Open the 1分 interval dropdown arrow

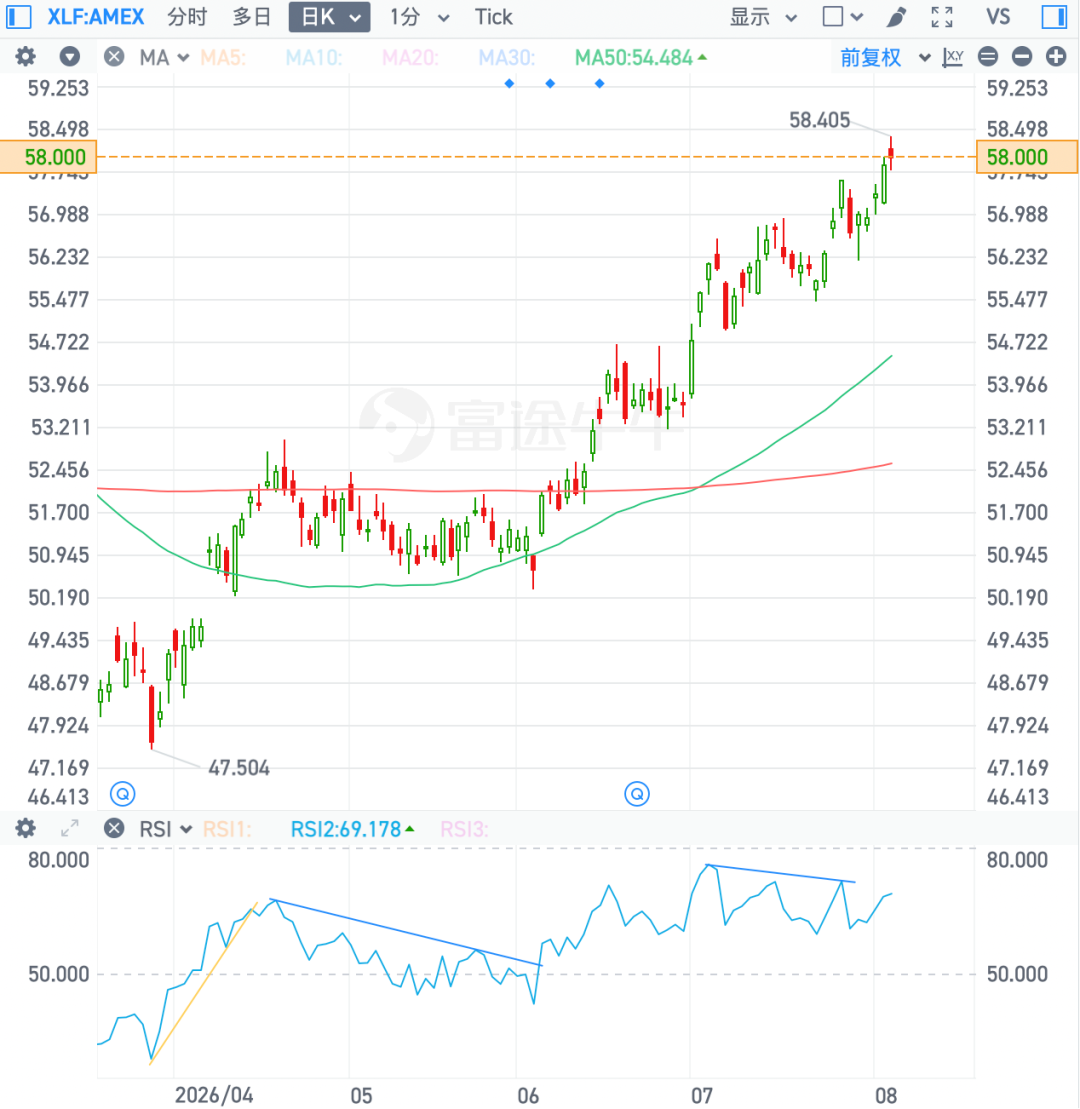443,18
